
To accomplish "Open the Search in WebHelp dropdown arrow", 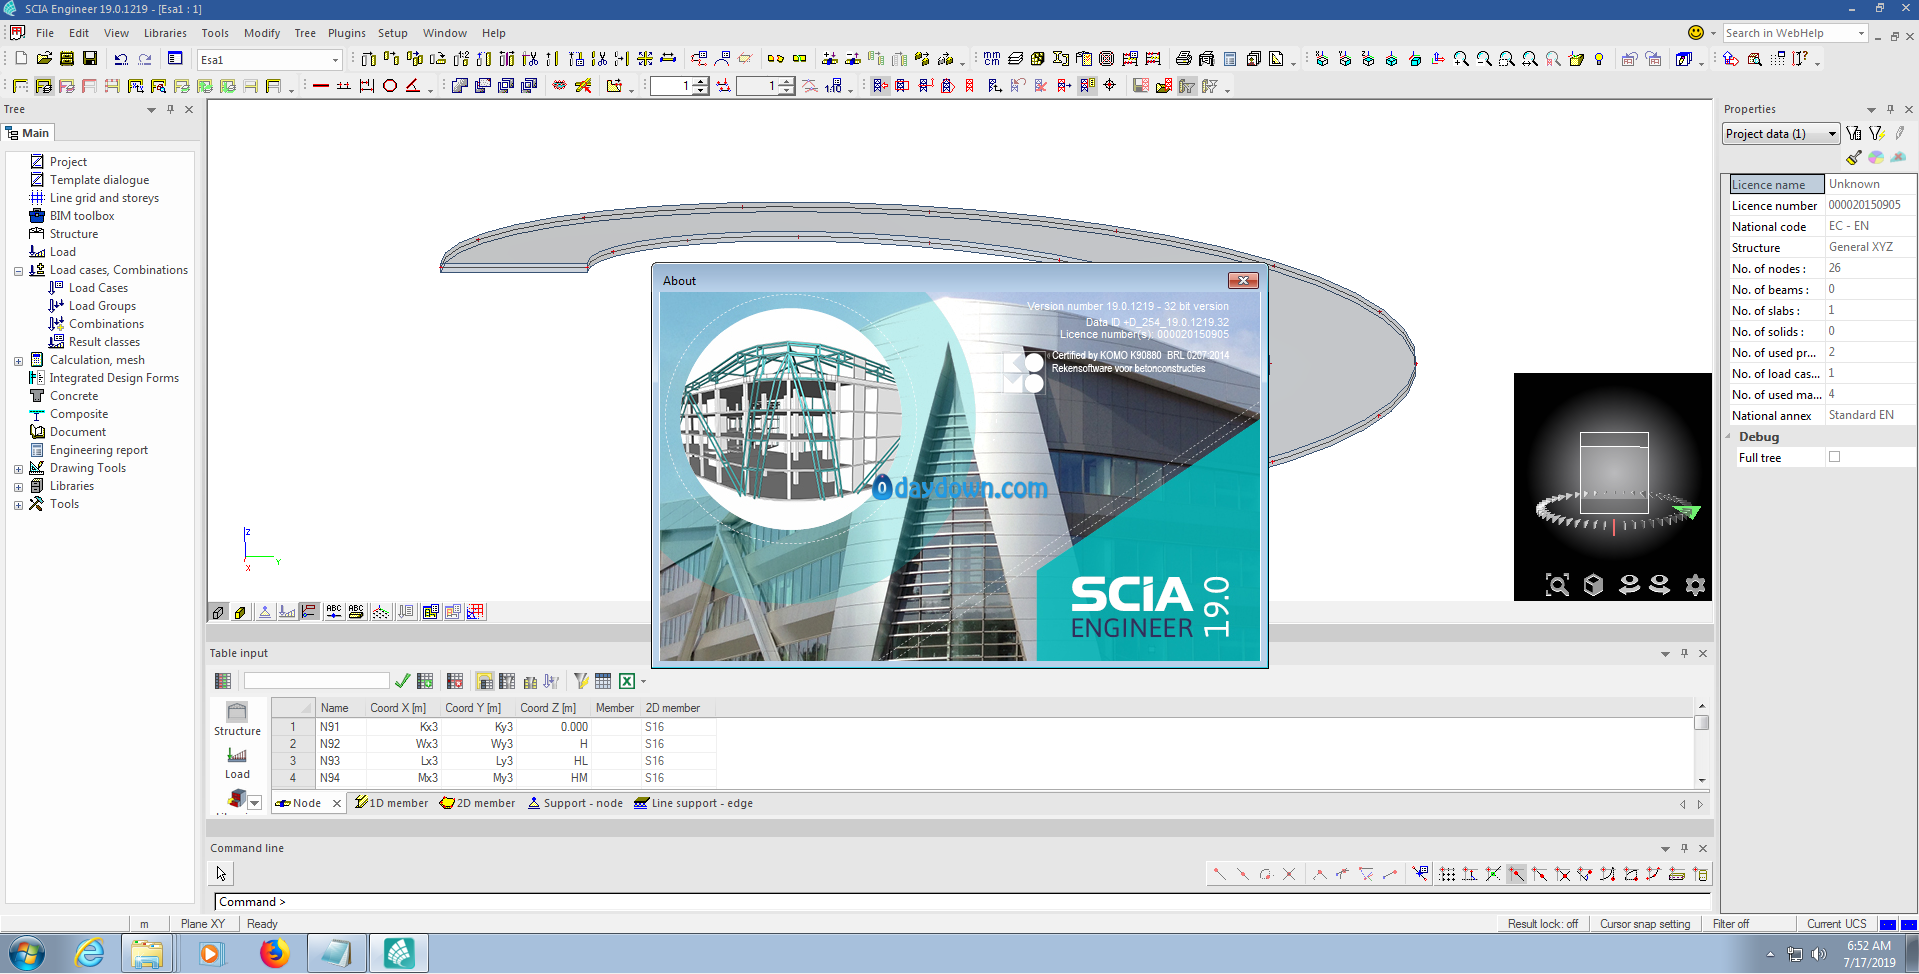I will 1861,33.
